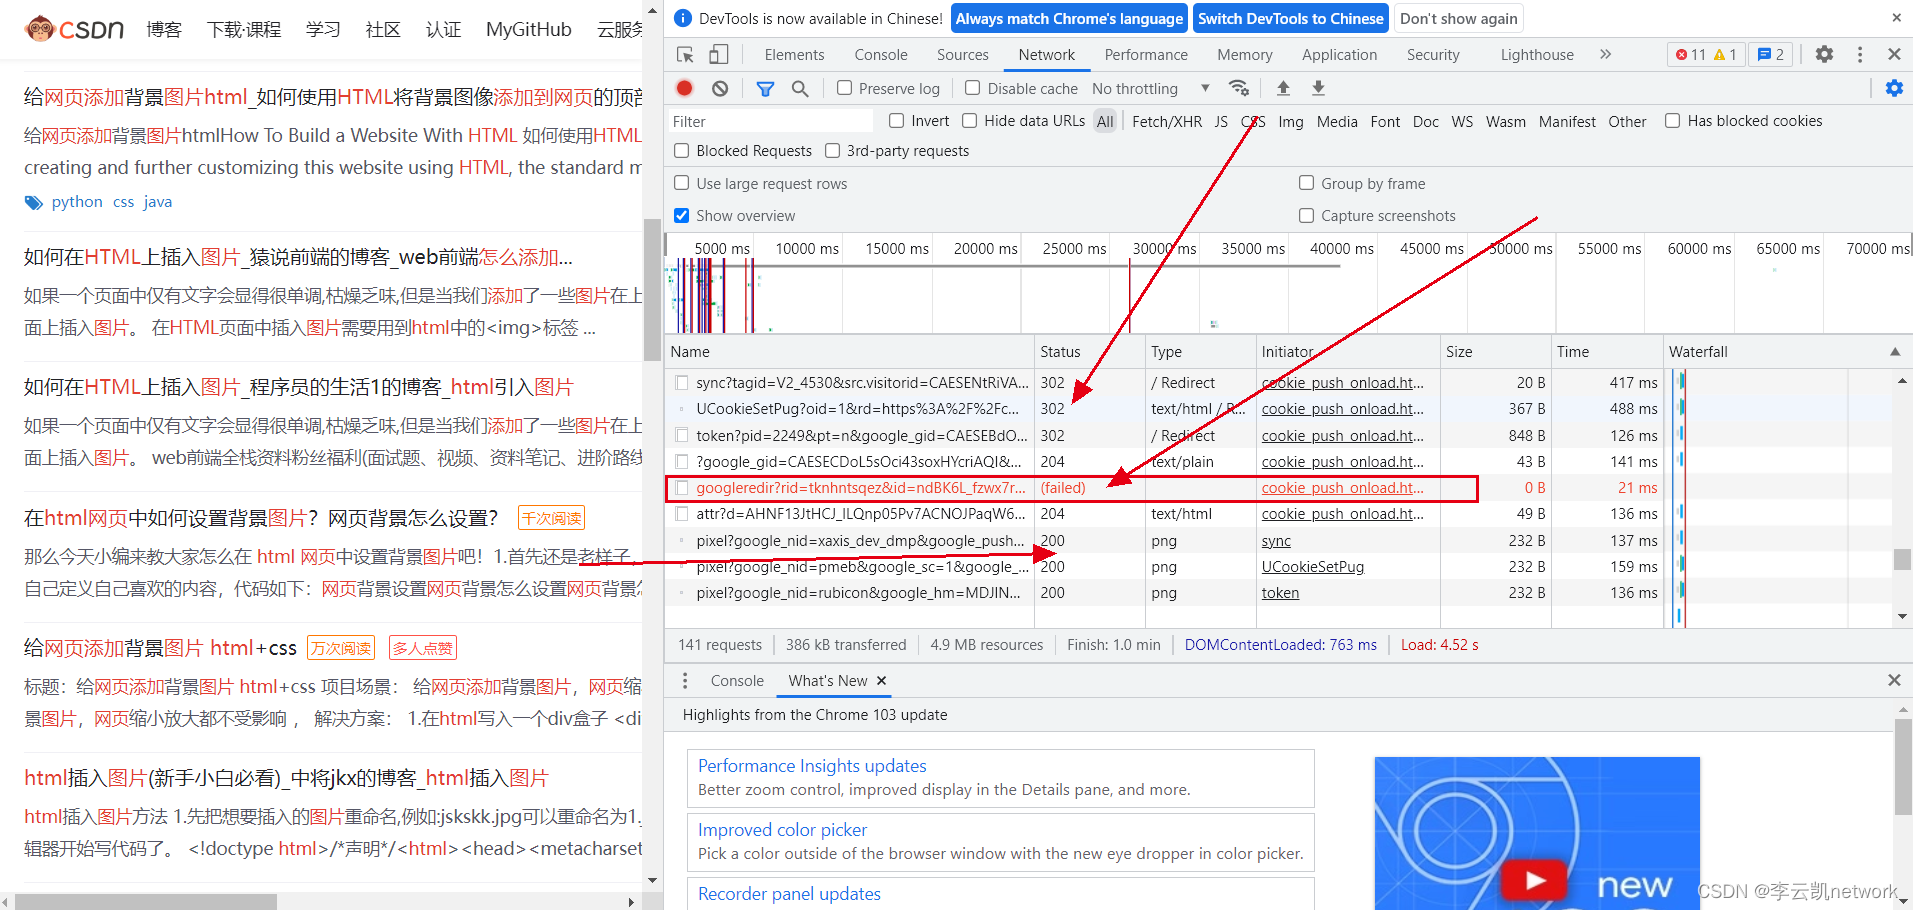Toggle the network filter funnel icon
This screenshot has width=1913, height=910.
(x=765, y=88)
